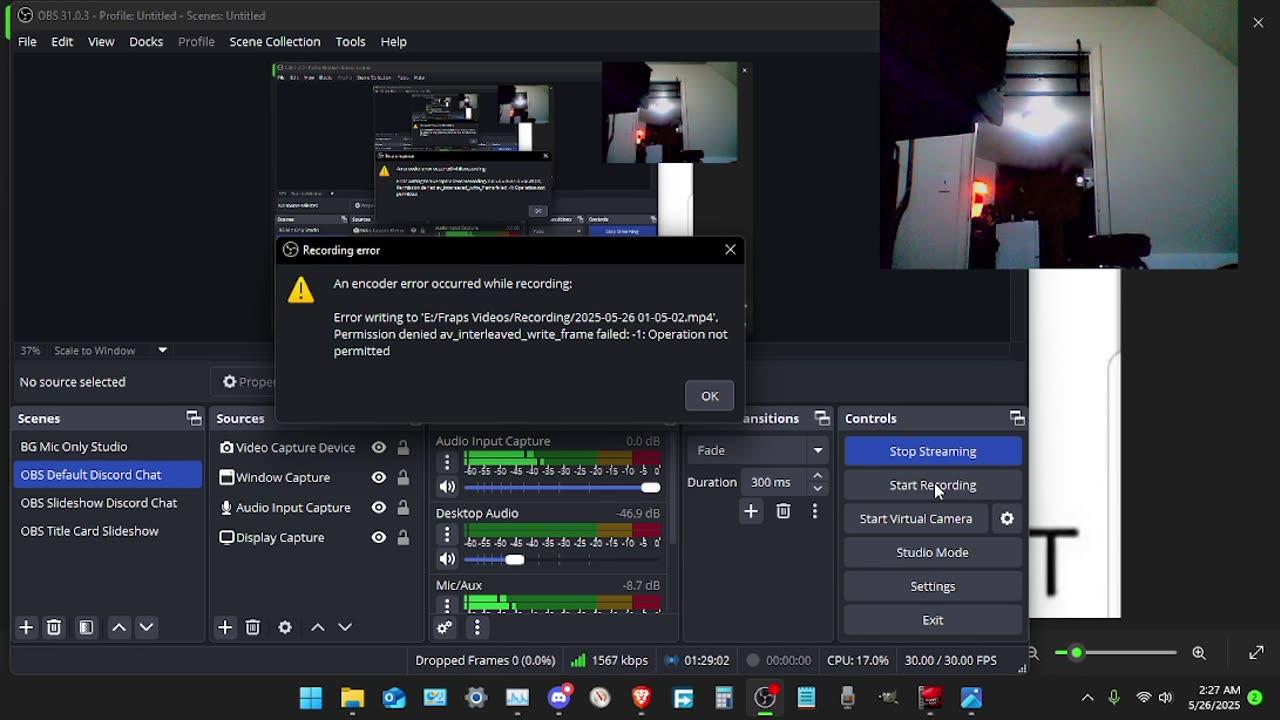
Task: Open the View menu
Action: 101,42
